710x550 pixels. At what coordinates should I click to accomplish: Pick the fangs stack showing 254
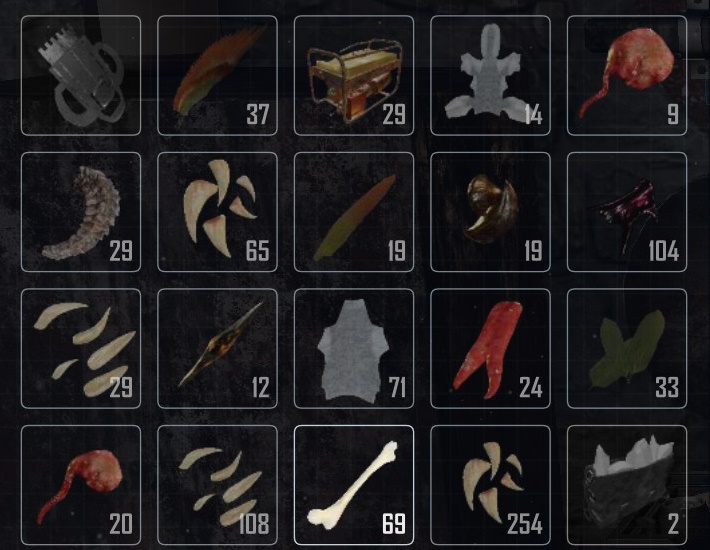pyautogui.click(x=490, y=485)
